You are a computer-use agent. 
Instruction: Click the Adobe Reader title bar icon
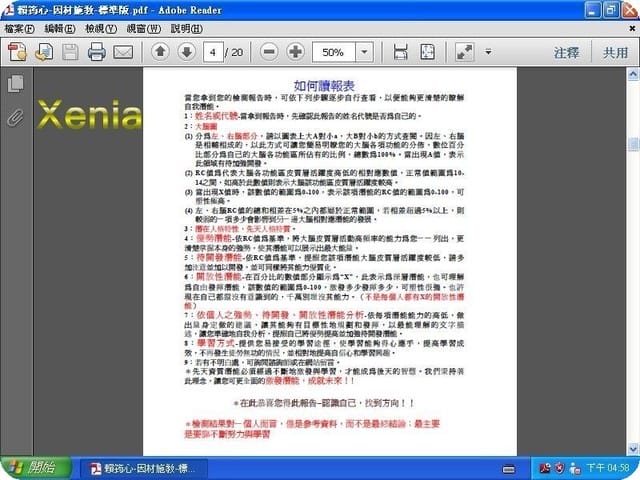tap(8, 9)
